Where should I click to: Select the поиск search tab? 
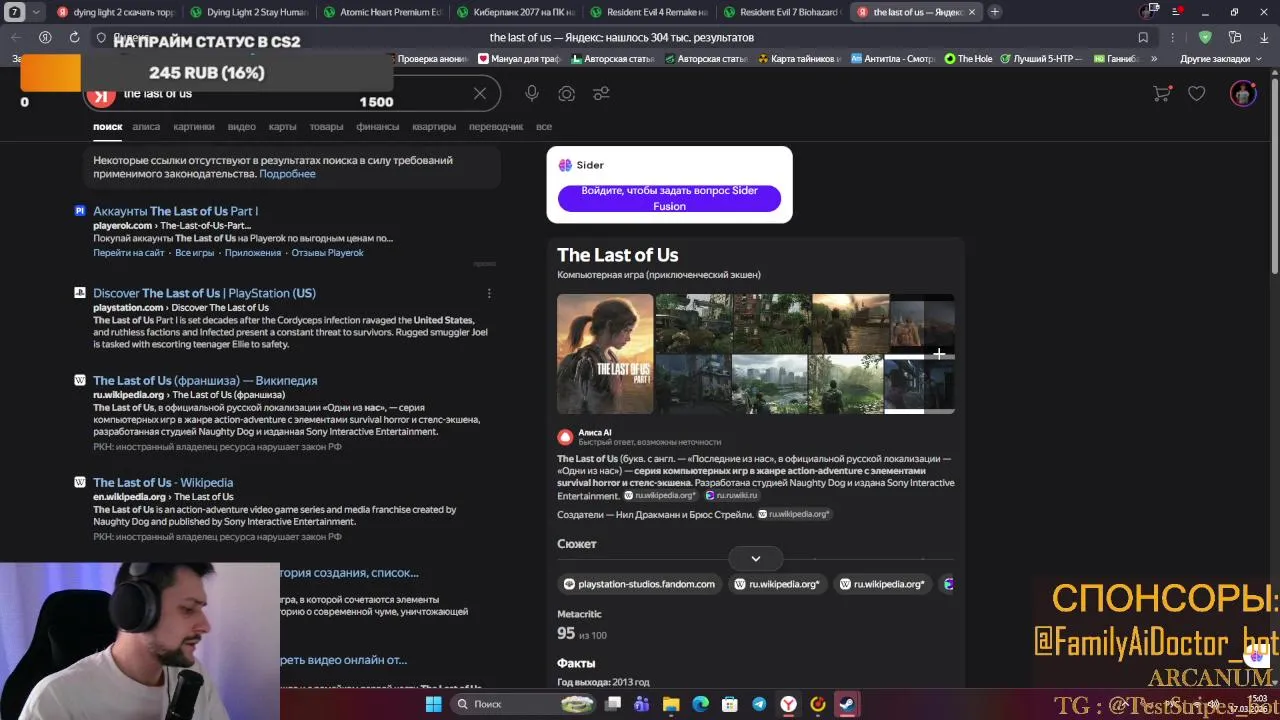coord(108,127)
